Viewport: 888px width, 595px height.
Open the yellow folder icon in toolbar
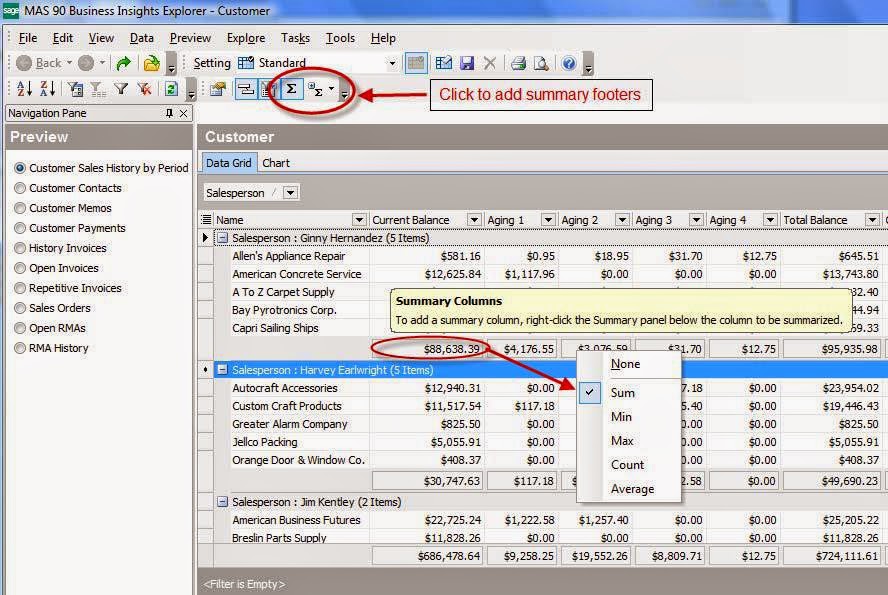[151, 63]
